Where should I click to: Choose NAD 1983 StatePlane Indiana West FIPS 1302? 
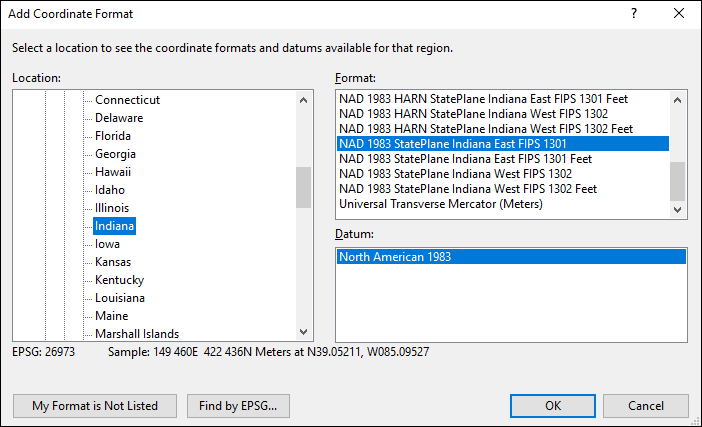(x=502, y=174)
